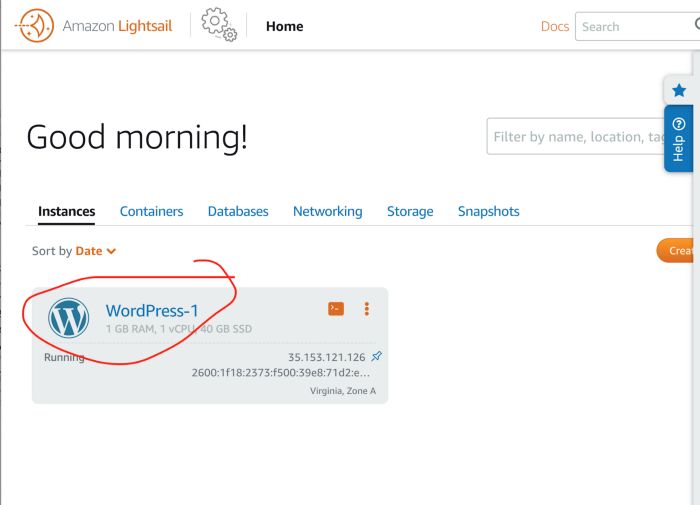Click the Virginia, Zone A location text
The height and width of the screenshot is (505, 700).
point(343,391)
